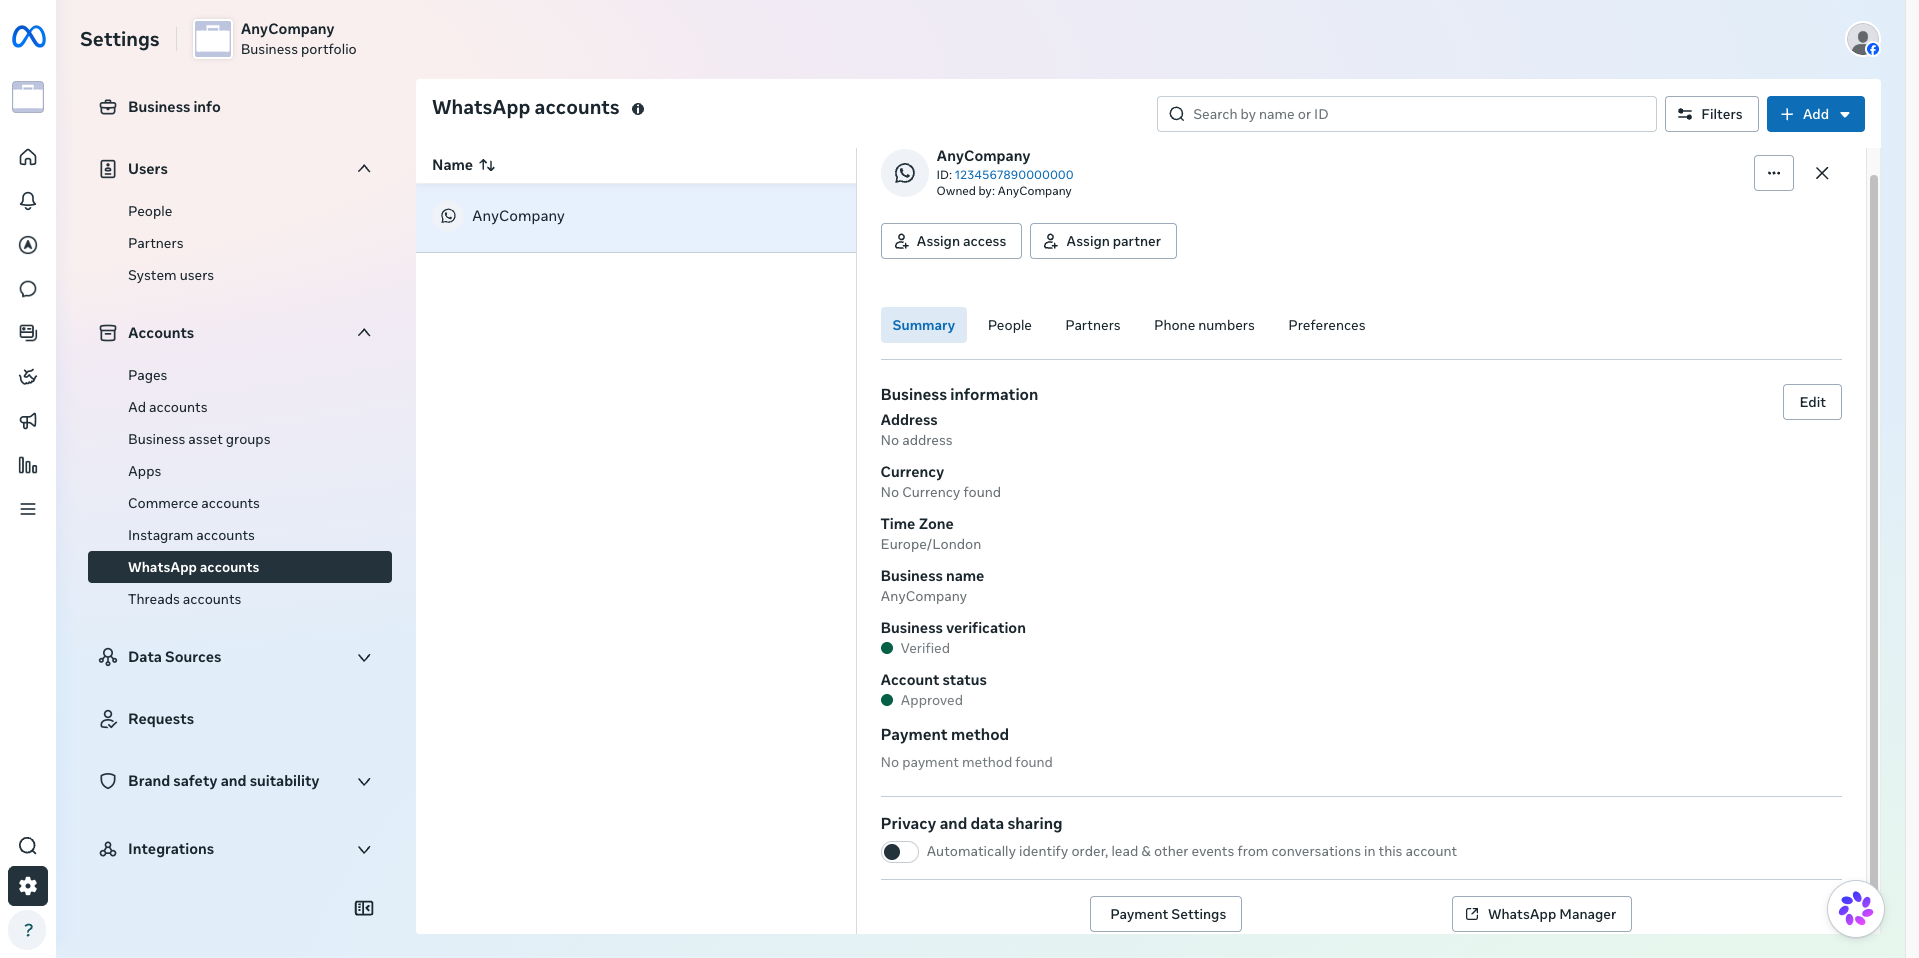Open notifications bell icon

[28, 201]
